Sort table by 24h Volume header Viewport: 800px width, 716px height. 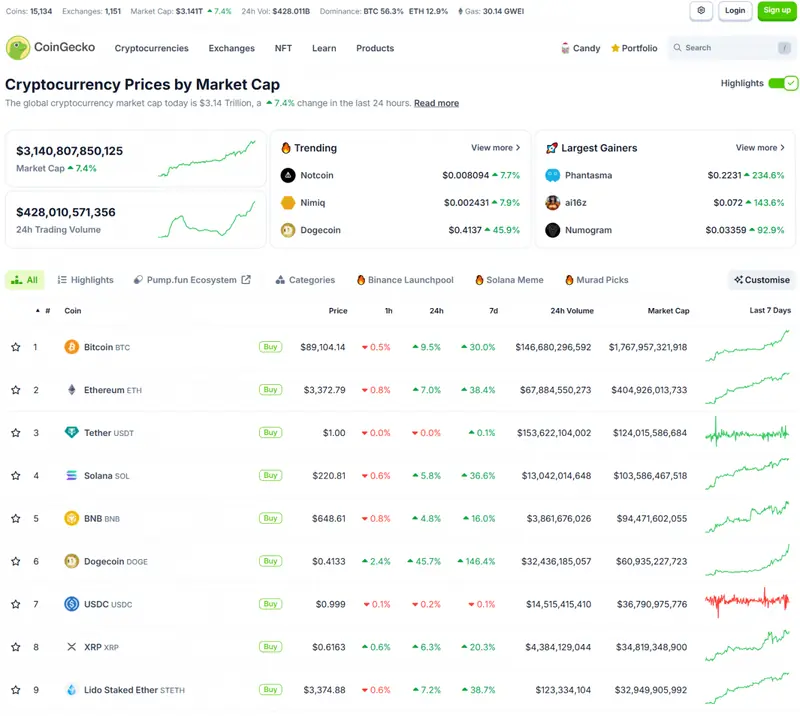(571, 310)
